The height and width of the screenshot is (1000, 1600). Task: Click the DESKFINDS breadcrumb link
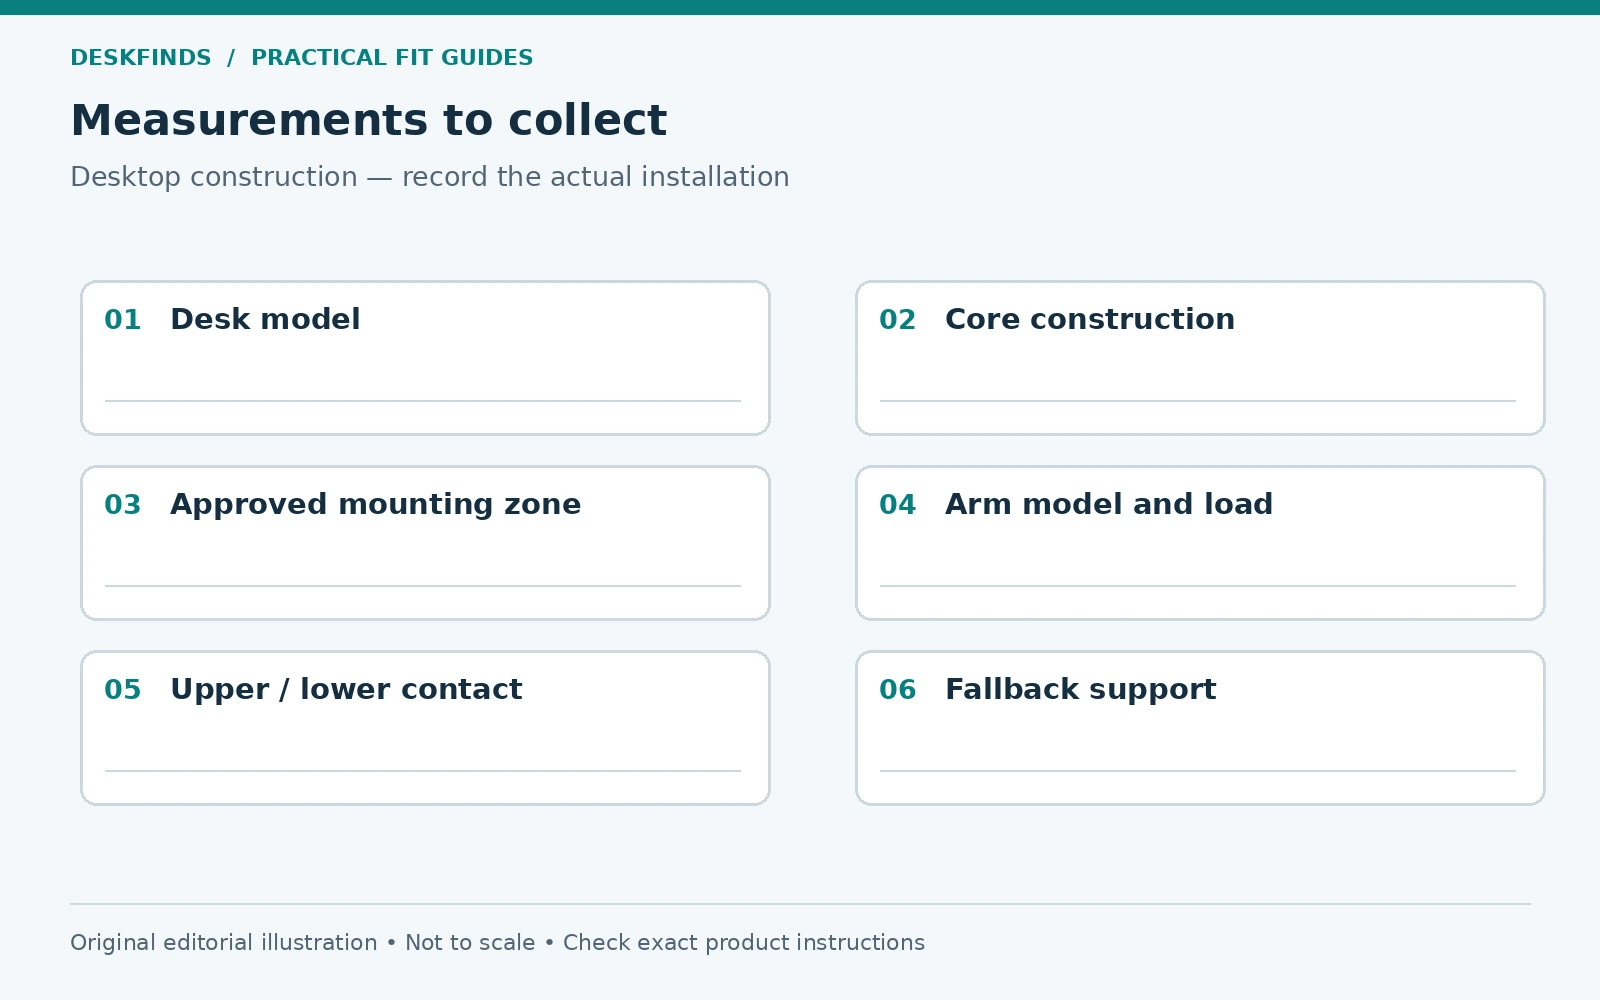point(141,58)
